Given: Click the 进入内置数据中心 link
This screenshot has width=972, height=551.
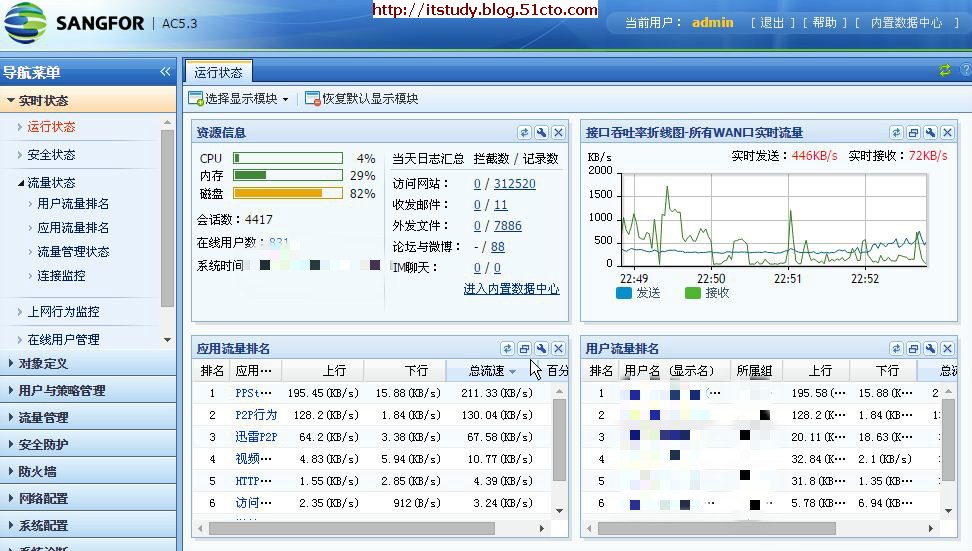Looking at the screenshot, I should tap(511, 289).
